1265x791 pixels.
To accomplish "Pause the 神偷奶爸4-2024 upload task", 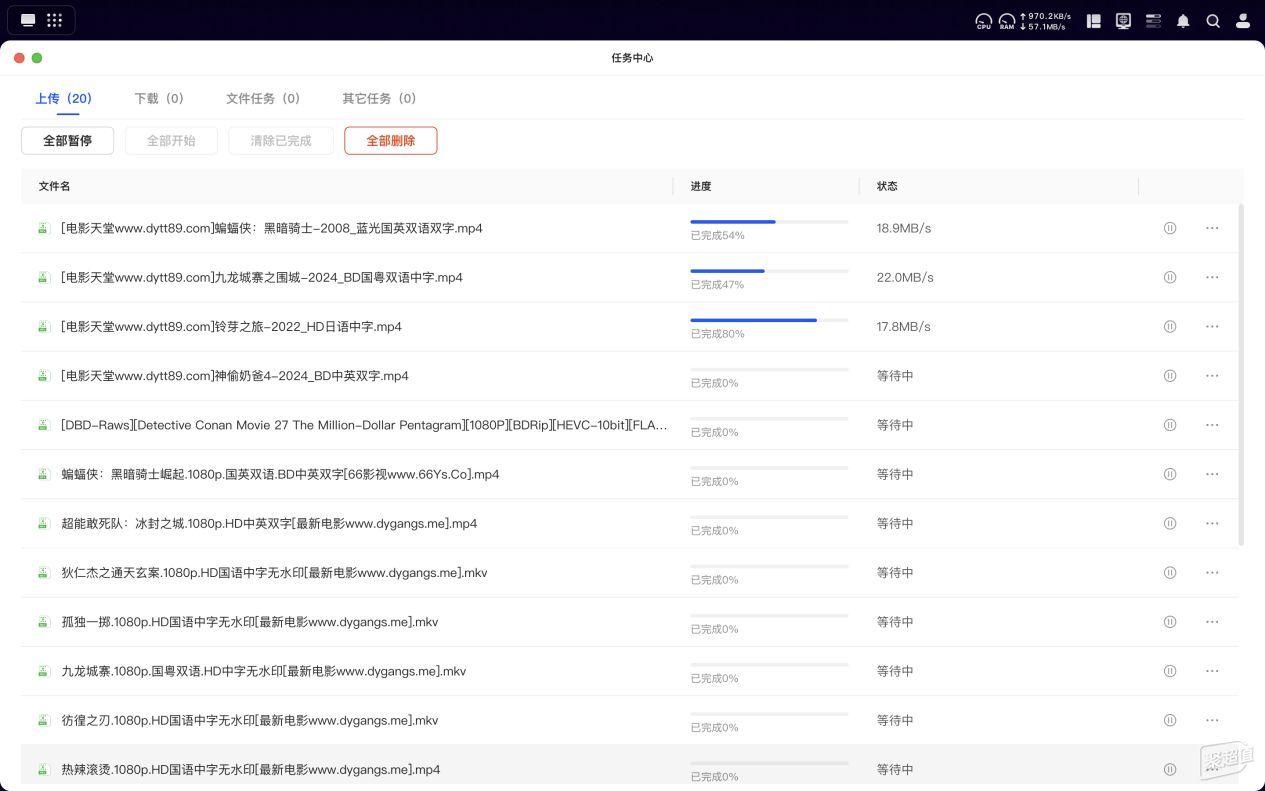I will click(x=1170, y=376).
